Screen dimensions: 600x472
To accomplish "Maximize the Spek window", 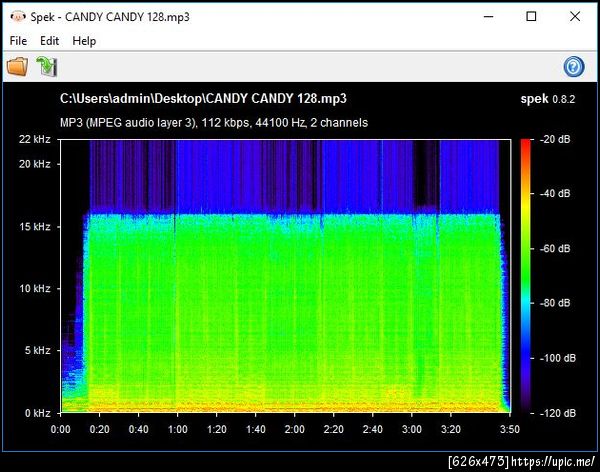I will click(x=531, y=16).
